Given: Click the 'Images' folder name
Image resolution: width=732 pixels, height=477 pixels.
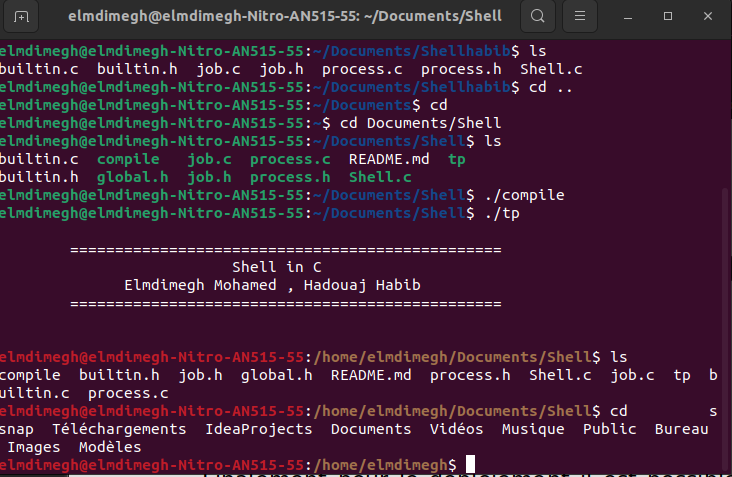Looking at the screenshot, I should pos(34,447).
